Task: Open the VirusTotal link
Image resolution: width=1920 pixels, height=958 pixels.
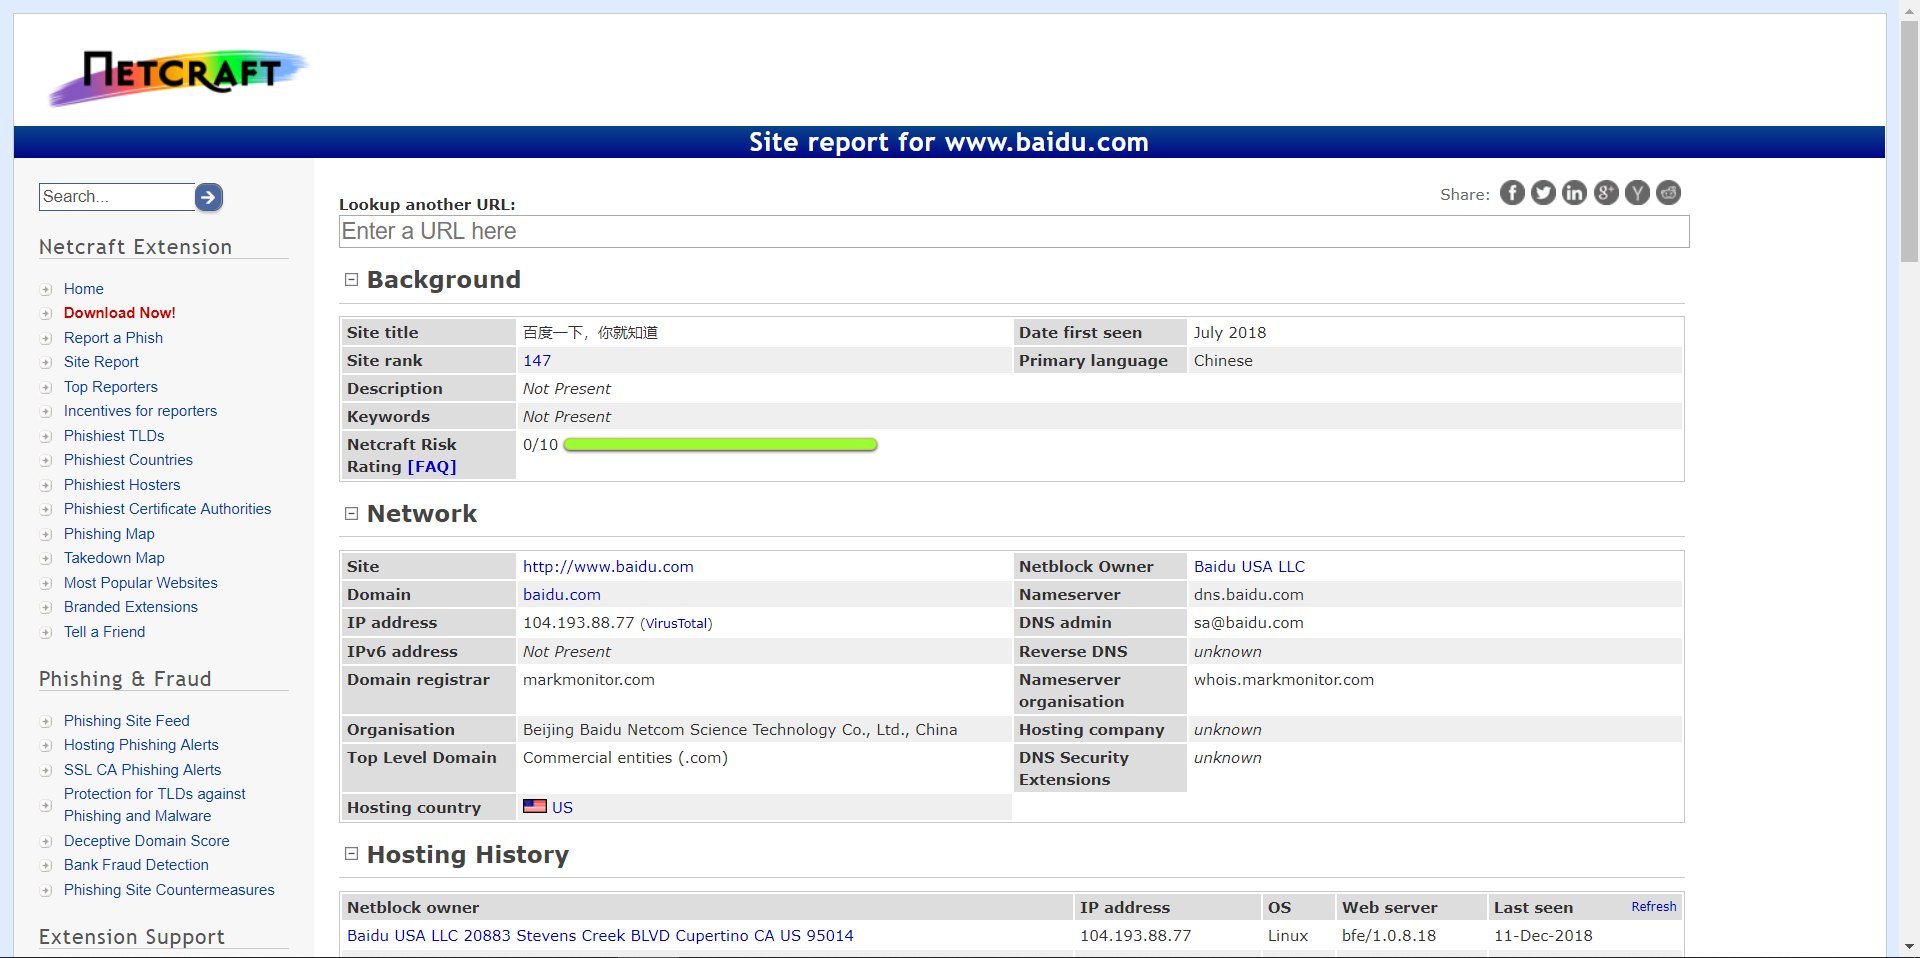Action: coord(676,623)
